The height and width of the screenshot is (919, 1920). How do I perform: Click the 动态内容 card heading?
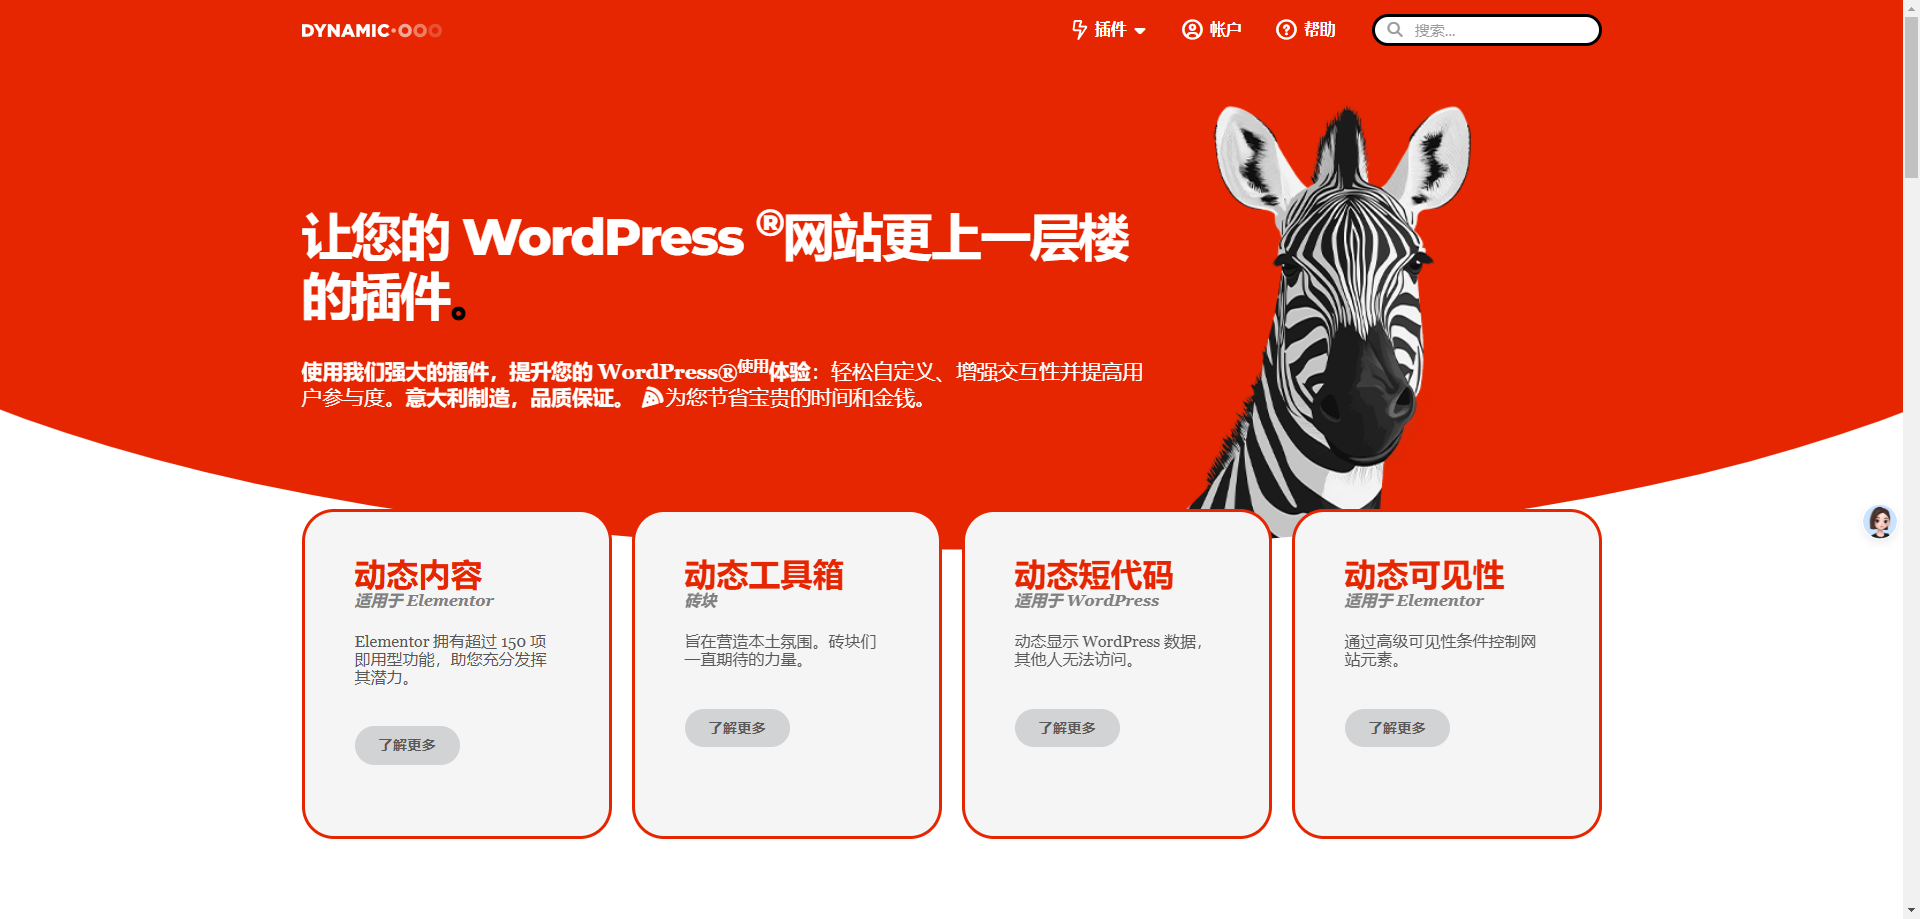418,574
